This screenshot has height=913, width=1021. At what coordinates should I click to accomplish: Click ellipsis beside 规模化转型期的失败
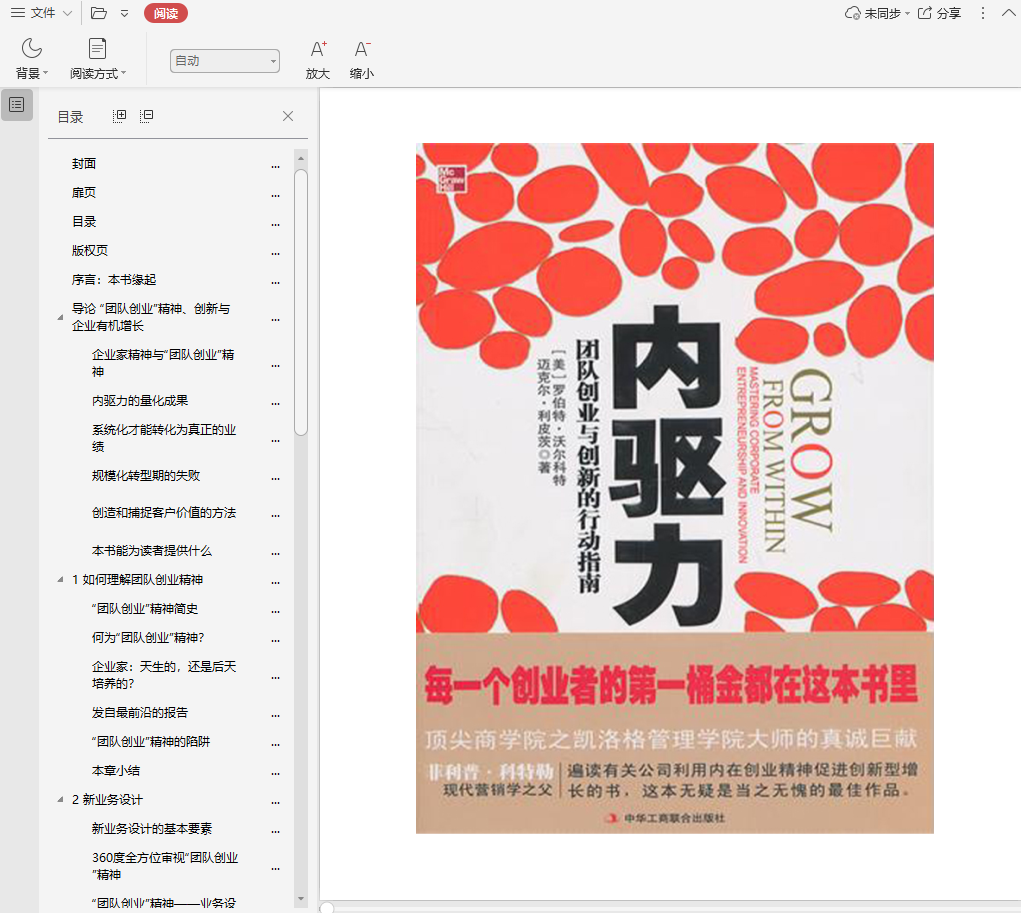pos(275,478)
